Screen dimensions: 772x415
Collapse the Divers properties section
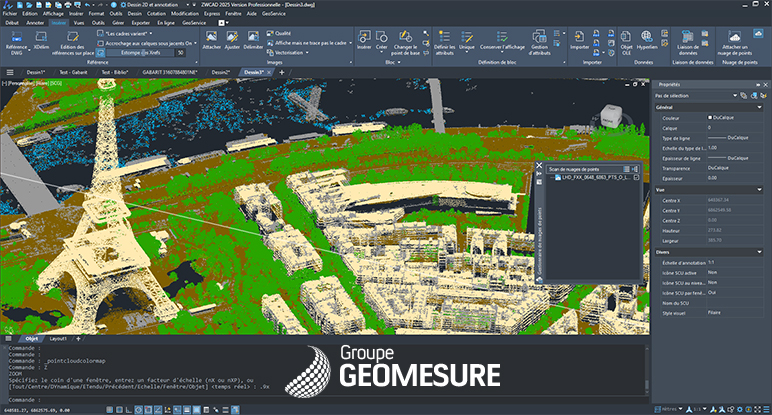pyautogui.click(x=759, y=252)
